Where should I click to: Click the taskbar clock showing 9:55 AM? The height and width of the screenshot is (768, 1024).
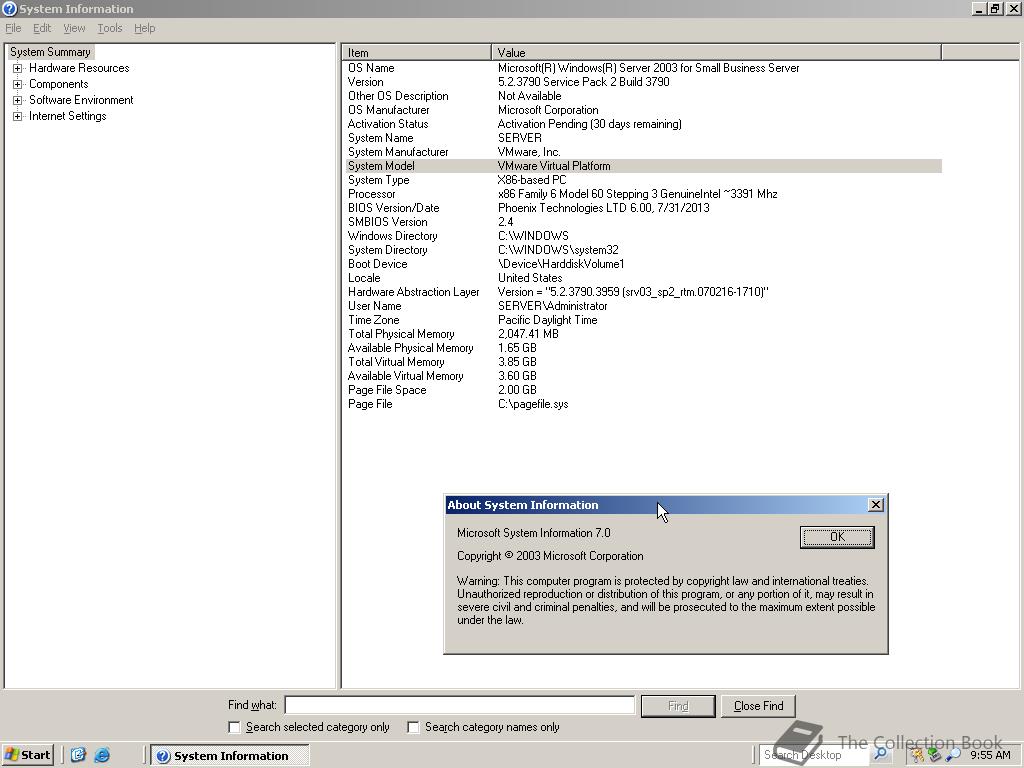(x=990, y=755)
